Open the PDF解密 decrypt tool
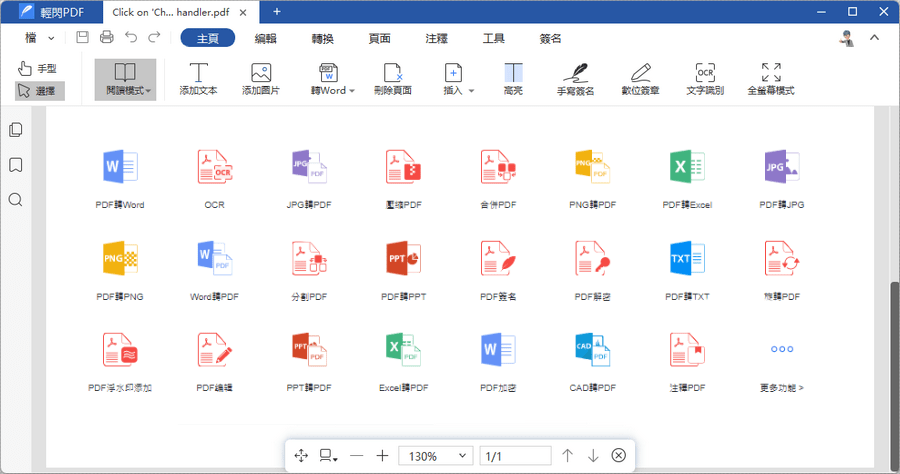900x474 pixels. 592,270
